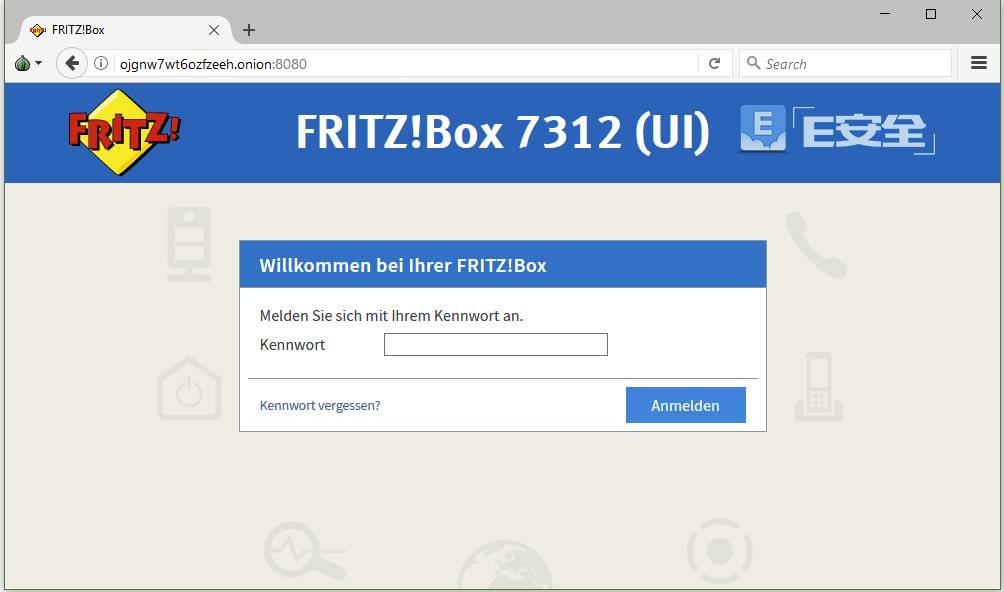Viewport: 1004px width, 592px height.
Task: Minimize the browser window
Action: (886, 13)
